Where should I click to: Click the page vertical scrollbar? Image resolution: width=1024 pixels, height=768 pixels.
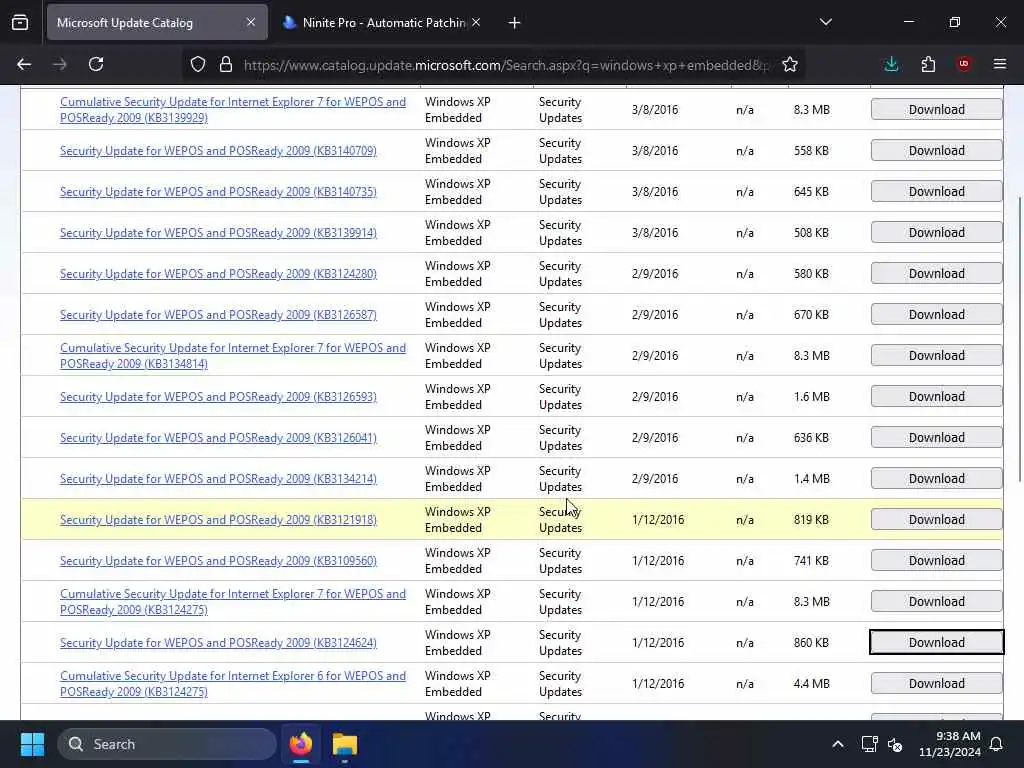coord(1019,340)
